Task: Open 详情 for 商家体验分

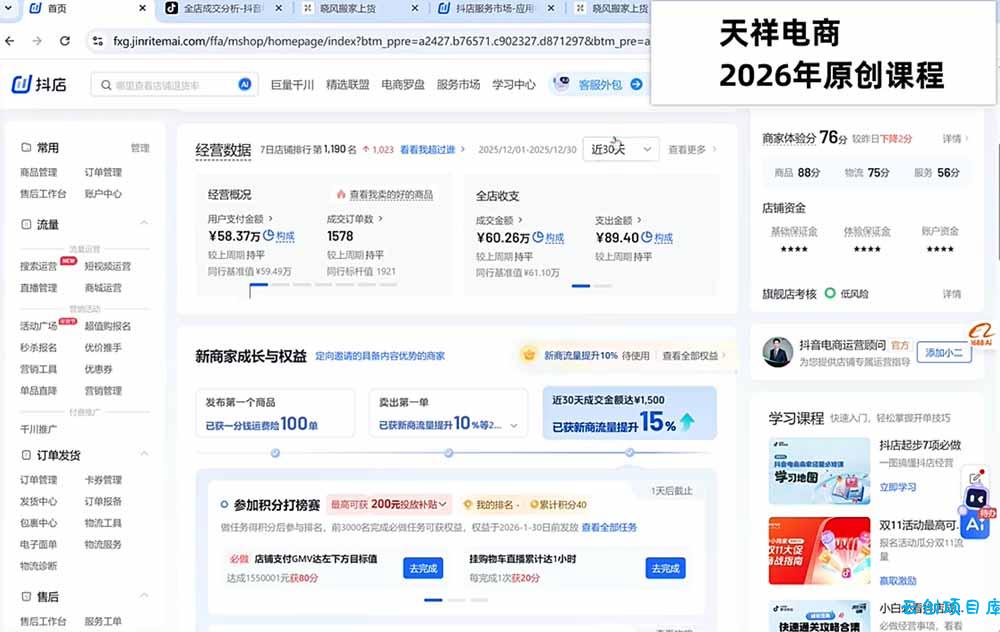Action: [955, 138]
